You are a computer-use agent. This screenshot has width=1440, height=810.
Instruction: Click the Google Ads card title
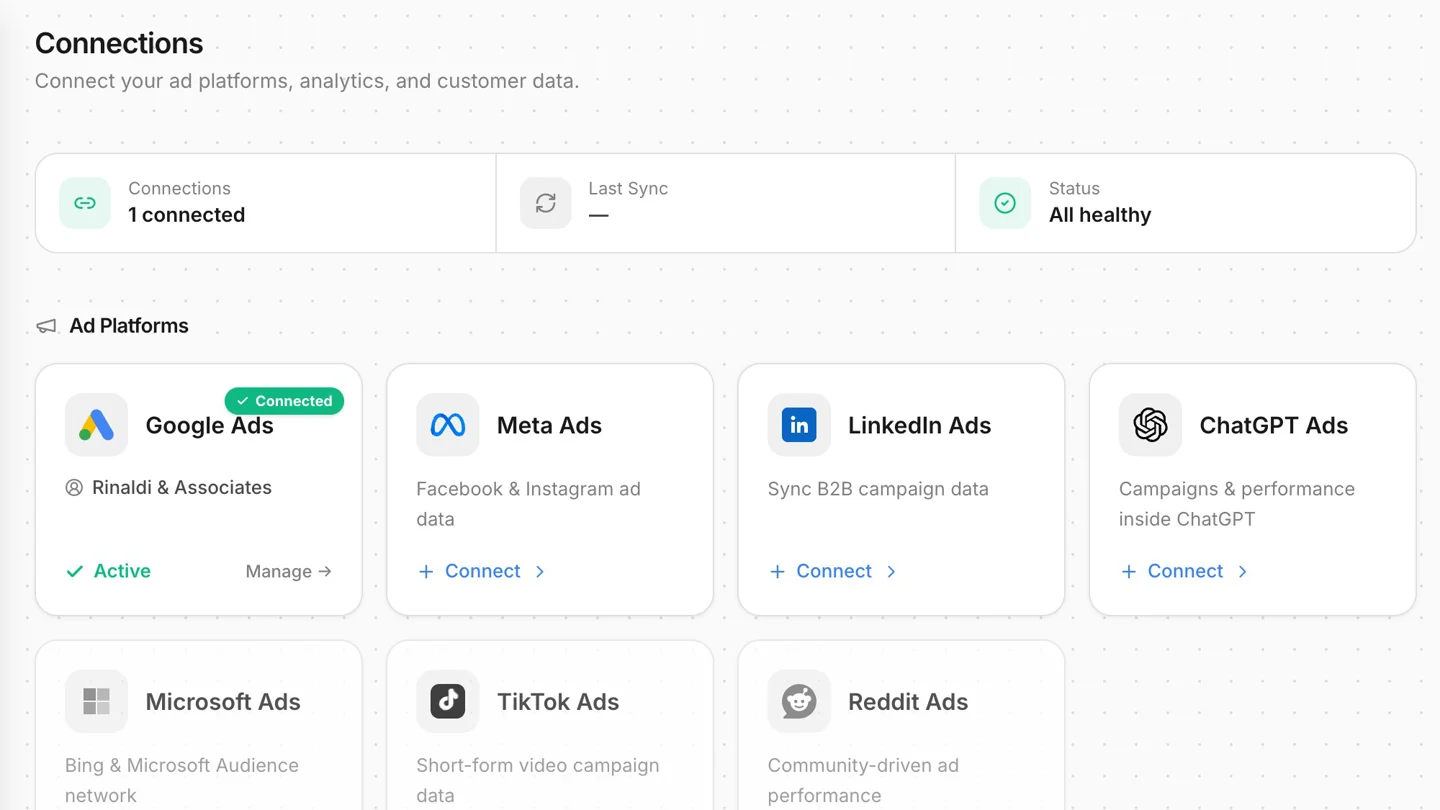point(210,425)
